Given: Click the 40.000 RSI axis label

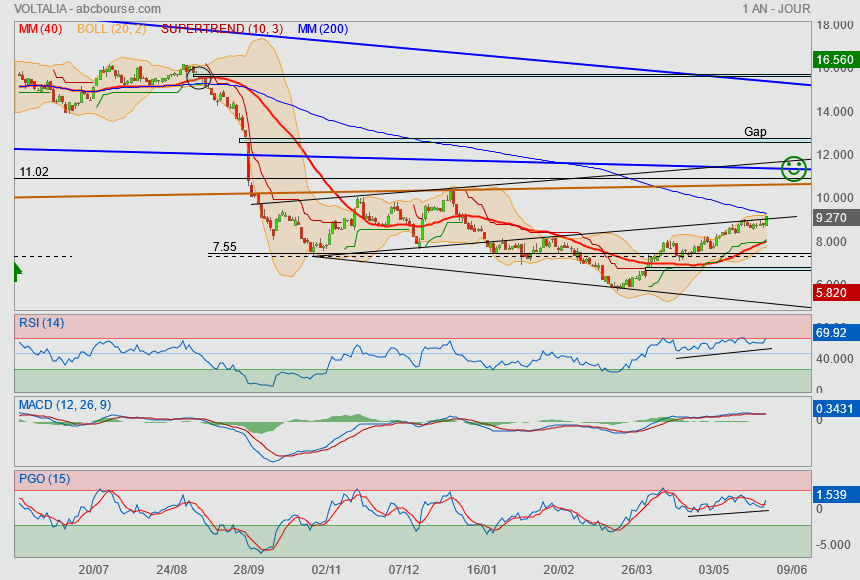Looking at the screenshot, I should coord(835,359).
